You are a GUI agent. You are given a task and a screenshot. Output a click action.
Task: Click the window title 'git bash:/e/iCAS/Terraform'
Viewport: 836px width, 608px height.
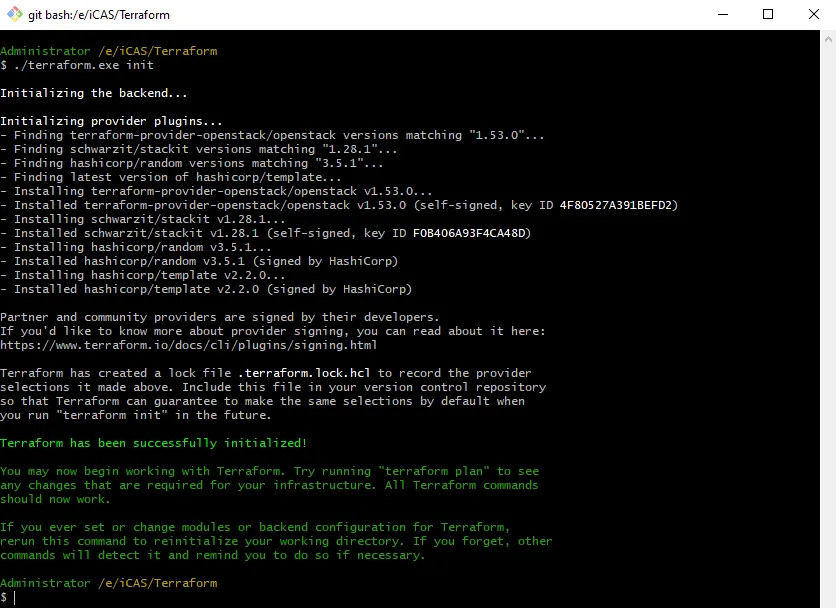pos(99,15)
